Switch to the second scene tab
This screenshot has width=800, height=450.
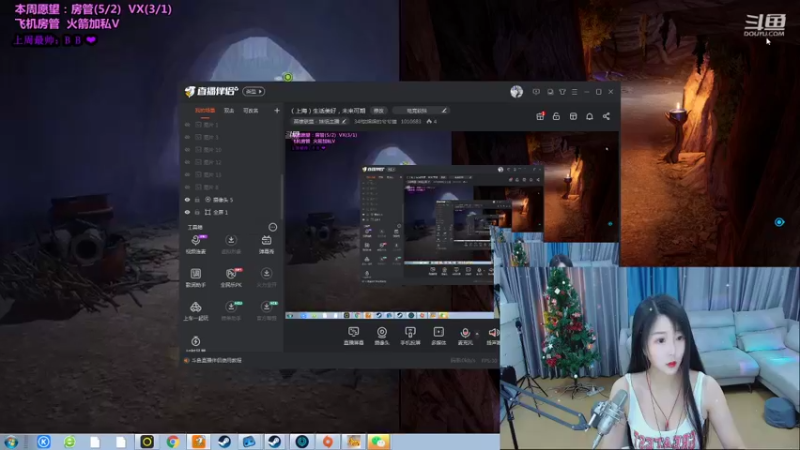pyautogui.click(x=229, y=110)
